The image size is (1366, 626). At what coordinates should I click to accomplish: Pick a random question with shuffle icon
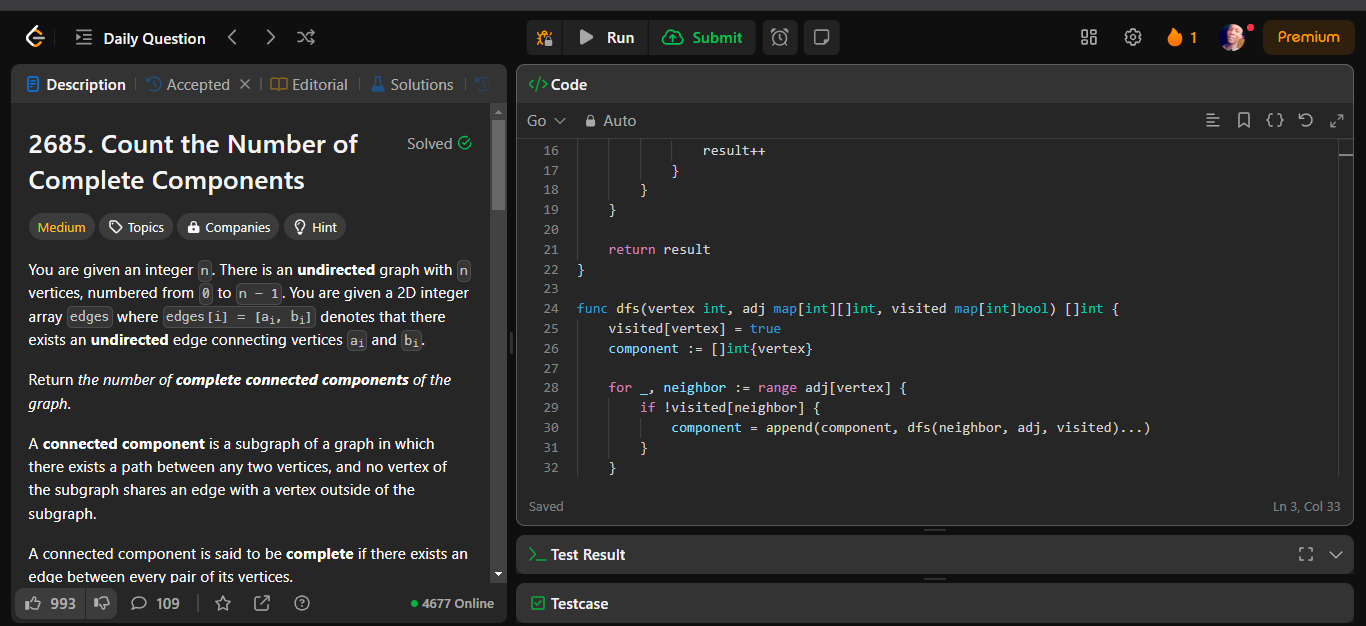point(306,38)
